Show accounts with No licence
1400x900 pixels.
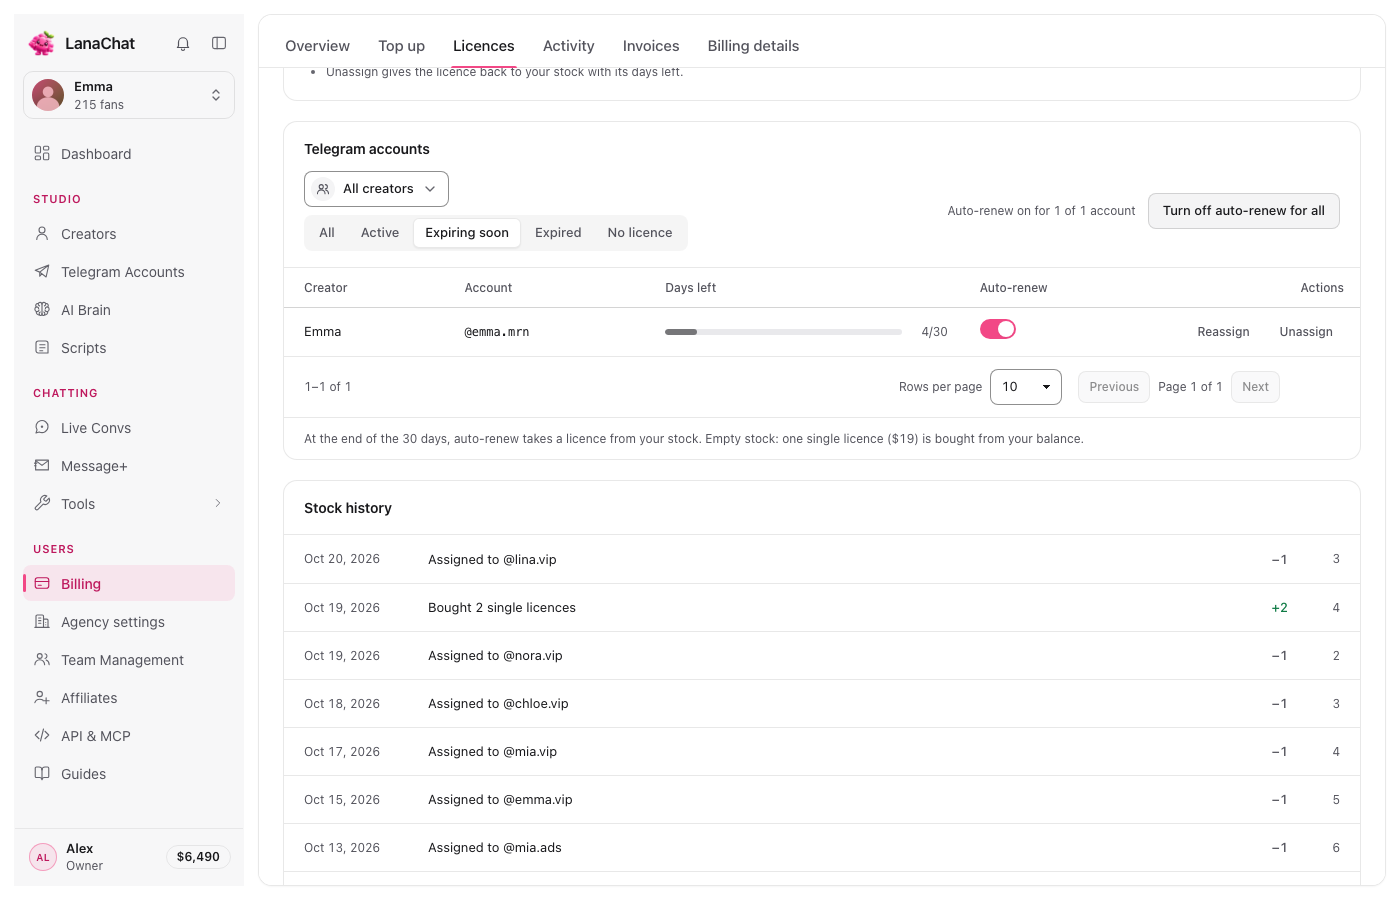click(640, 233)
